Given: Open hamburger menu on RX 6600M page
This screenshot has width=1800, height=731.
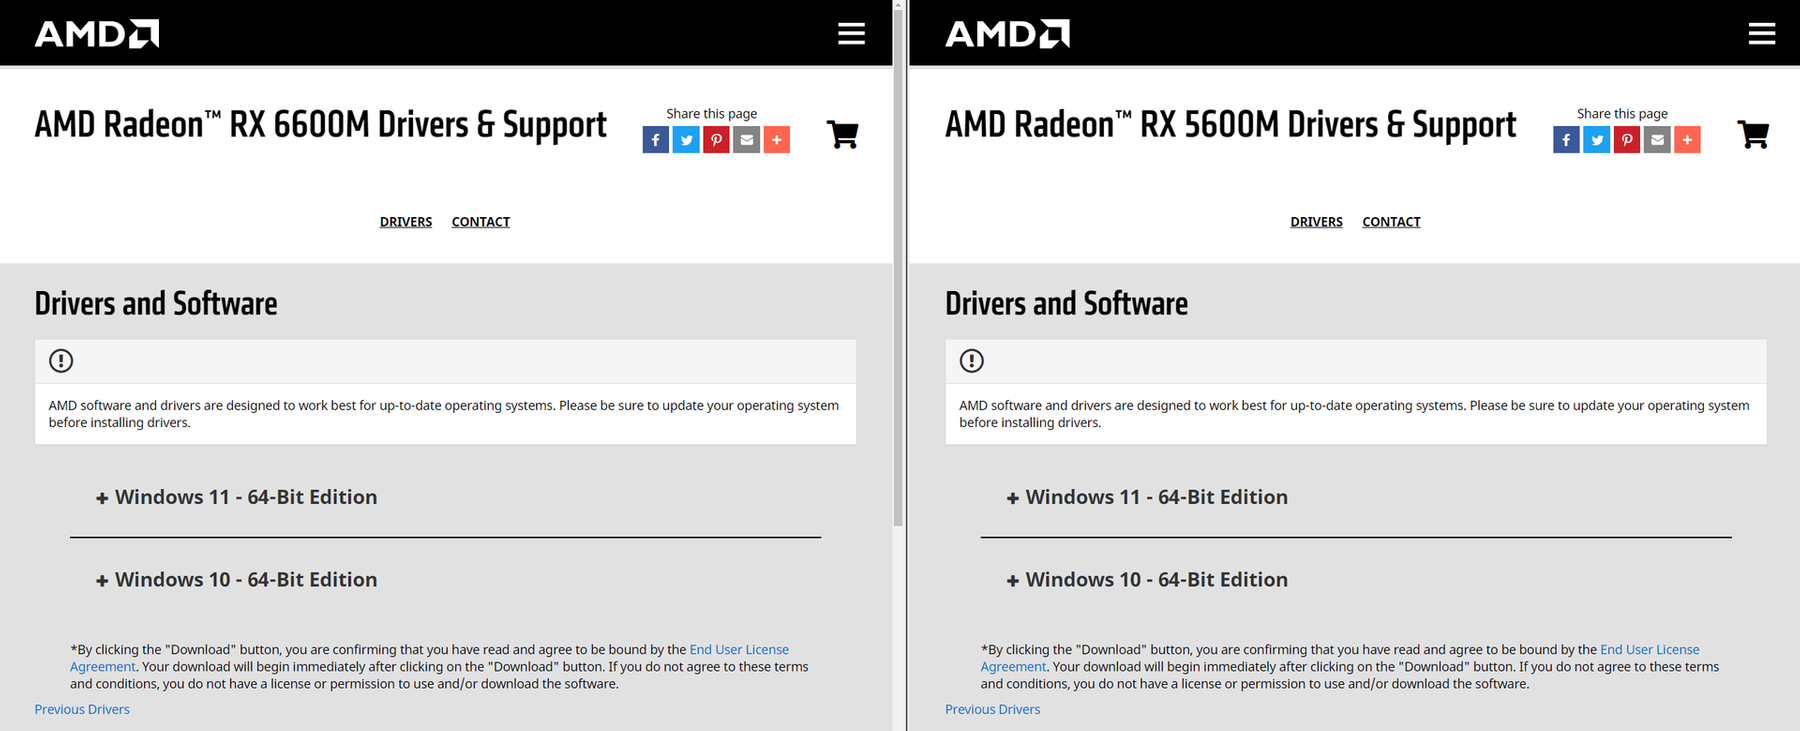Looking at the screenshot, I should tap(851, 34).
